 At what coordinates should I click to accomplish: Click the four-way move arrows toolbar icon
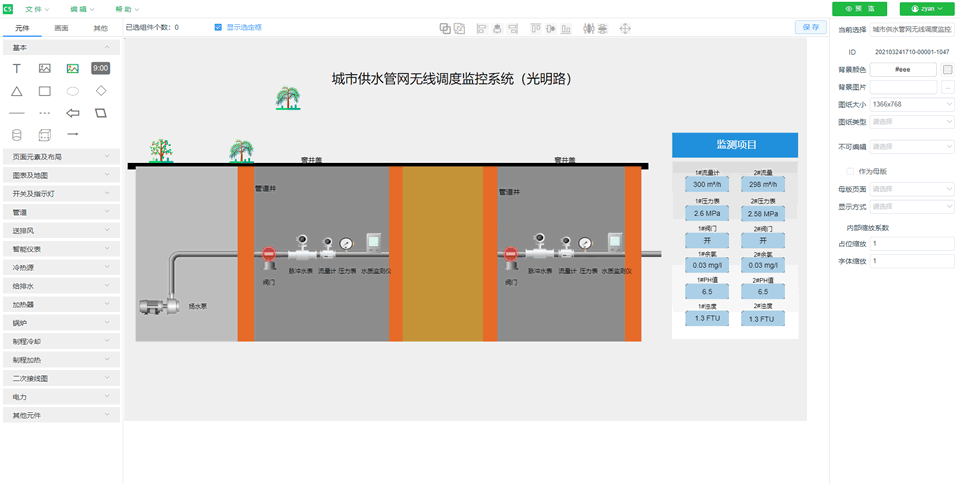pyautogui.click(x=625, y=28)
